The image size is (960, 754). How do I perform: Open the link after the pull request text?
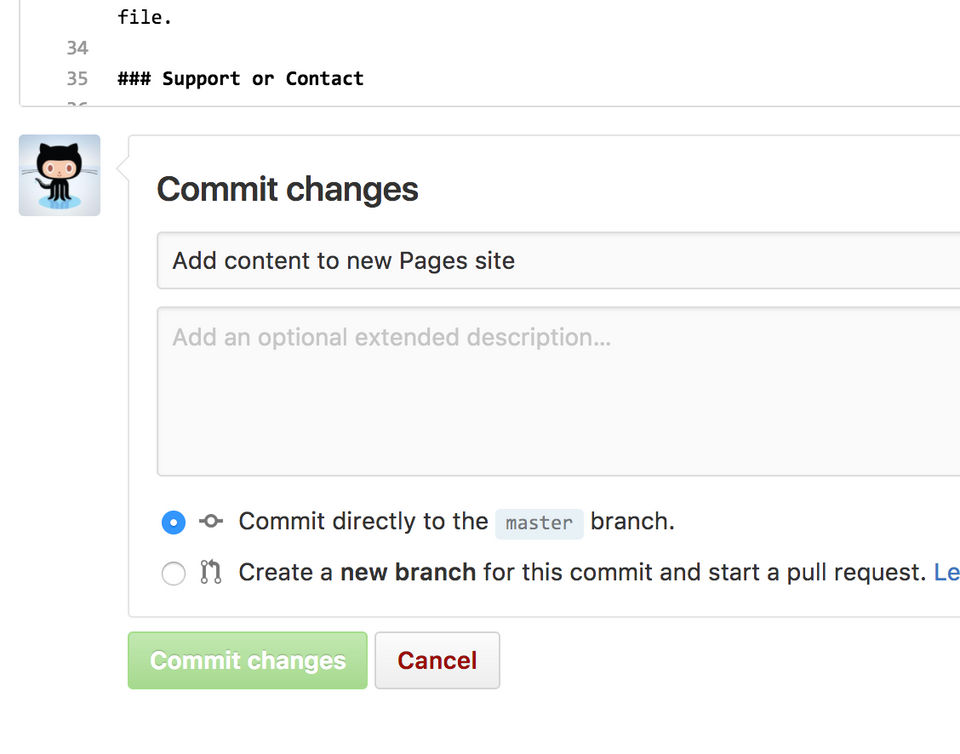pos(946,572)
